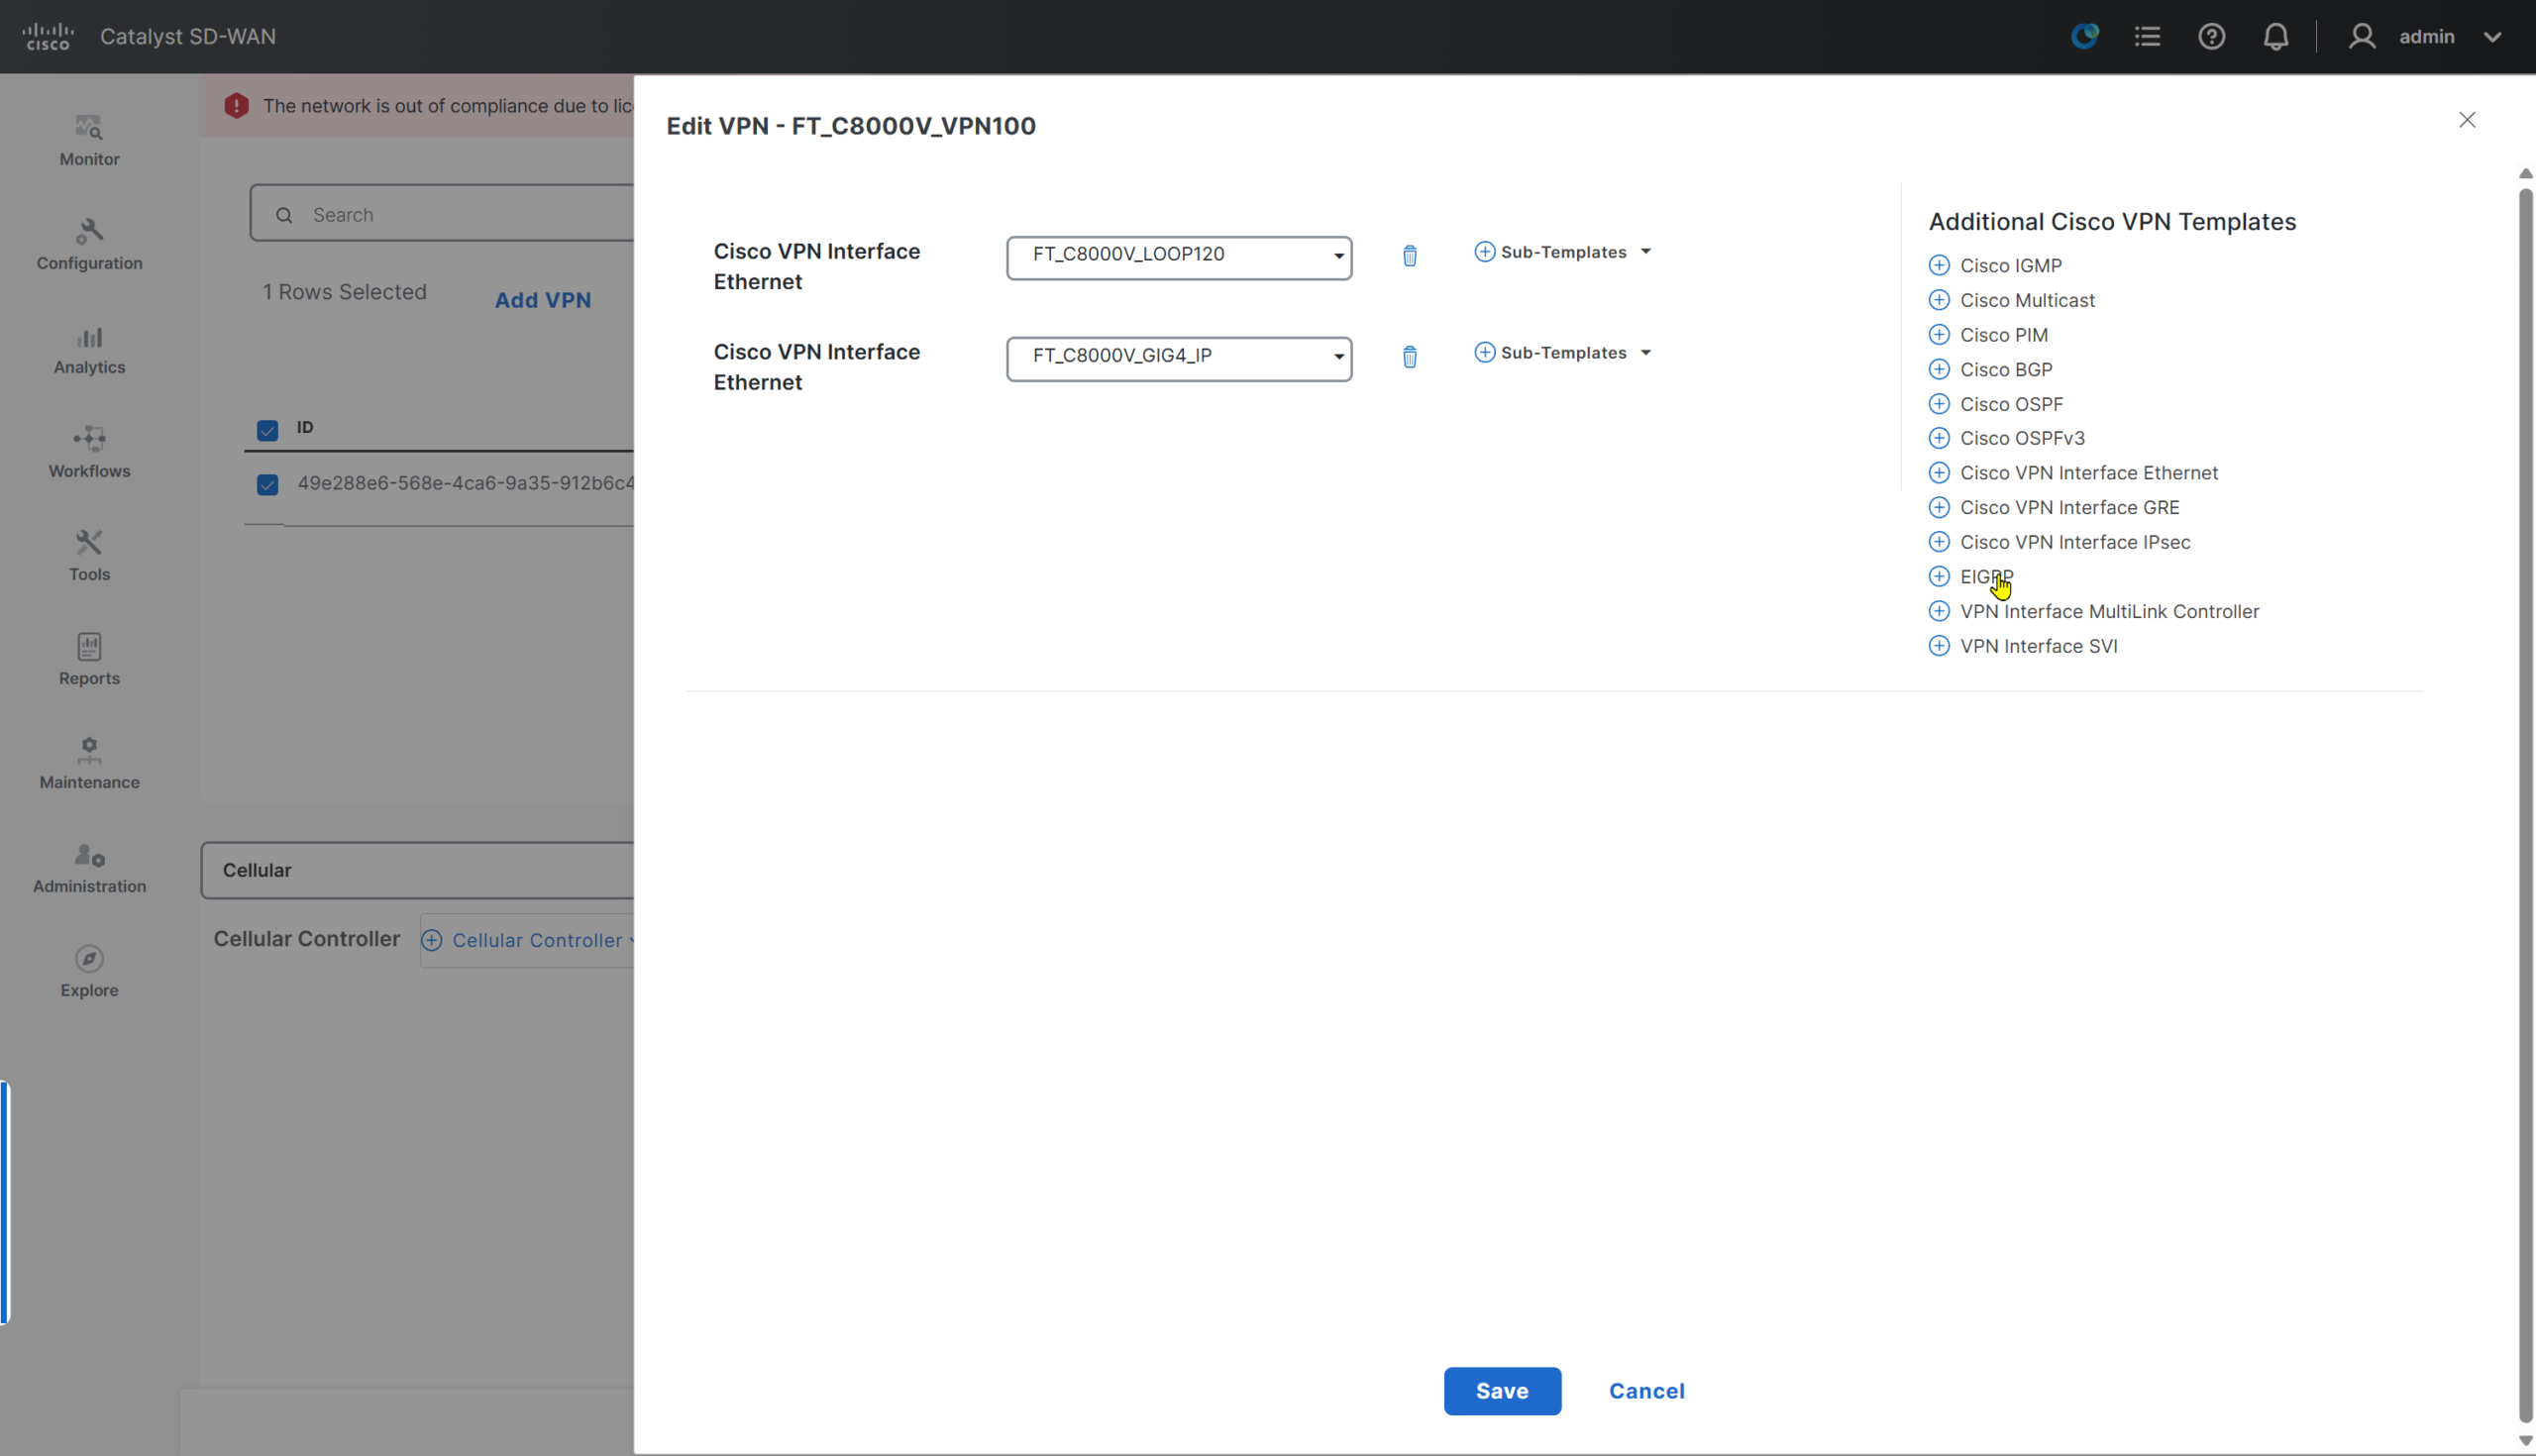Open the Tools sidebar section

(x=89, y=556)
